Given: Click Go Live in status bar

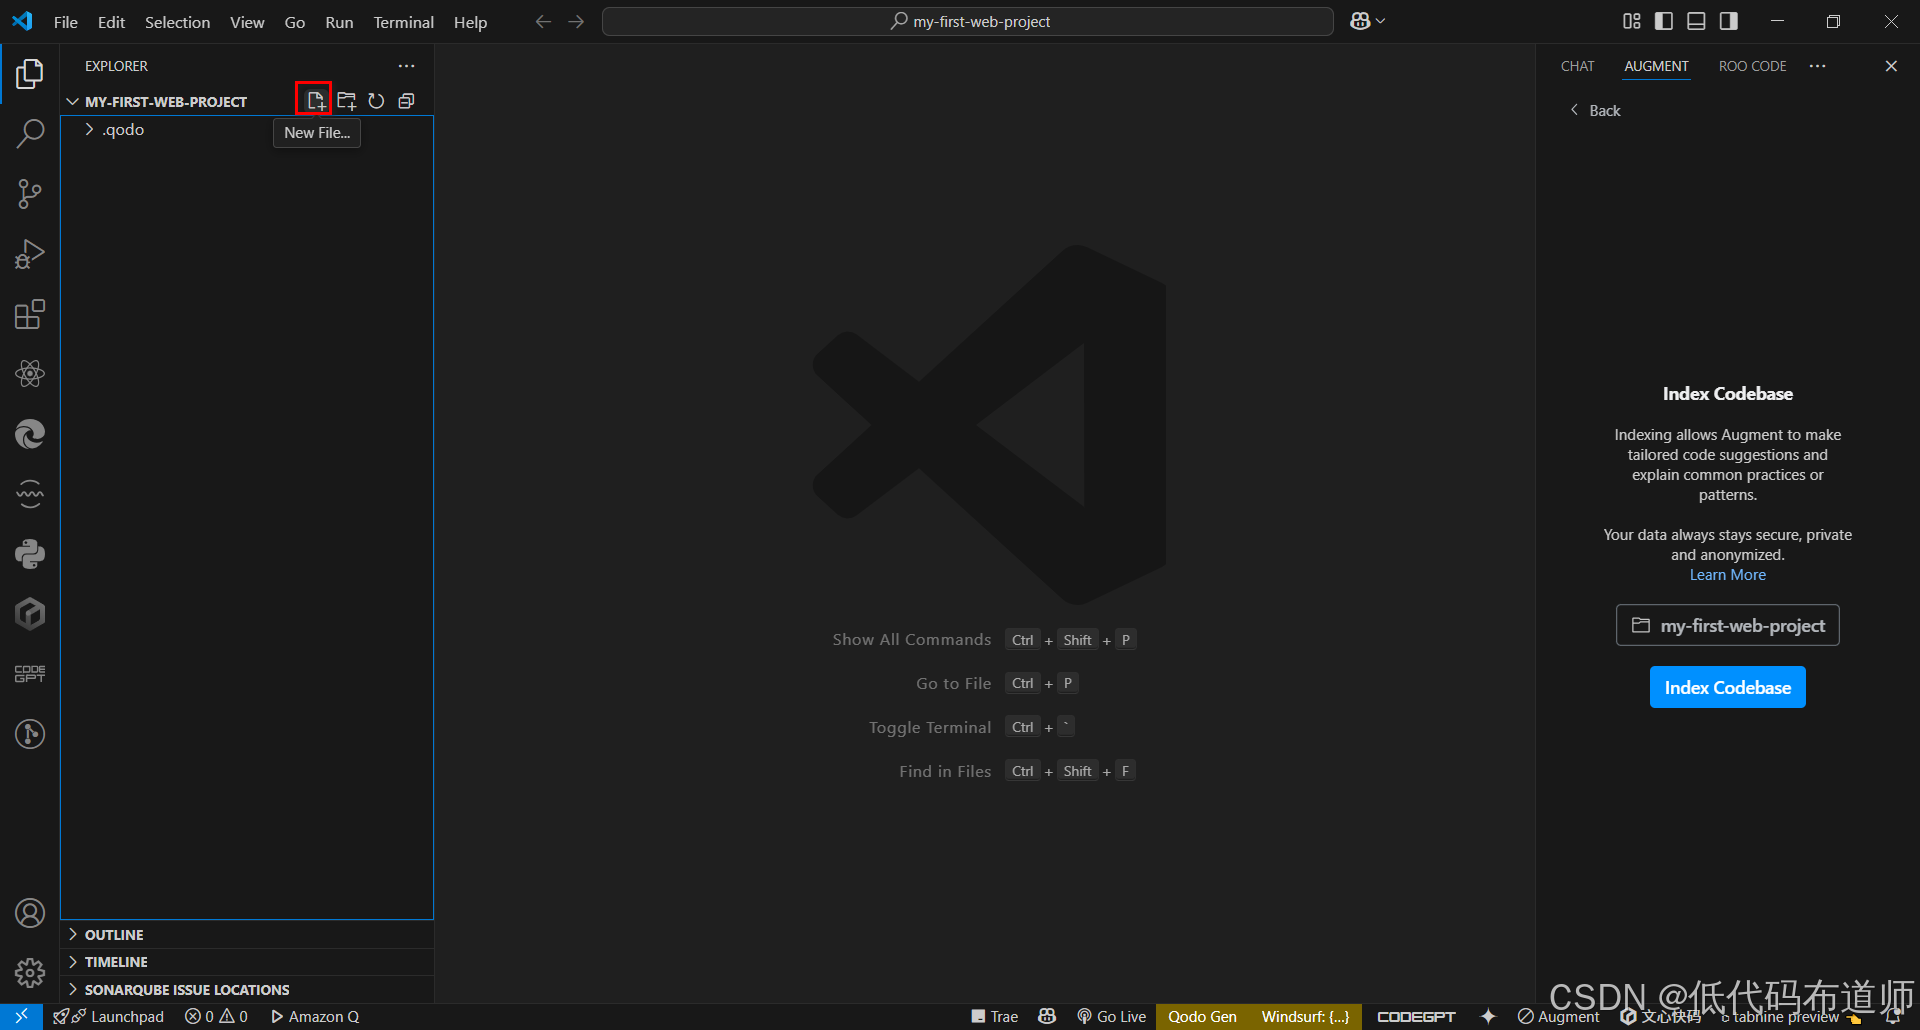Looking at the screenshot, I should [1112, 1016].
